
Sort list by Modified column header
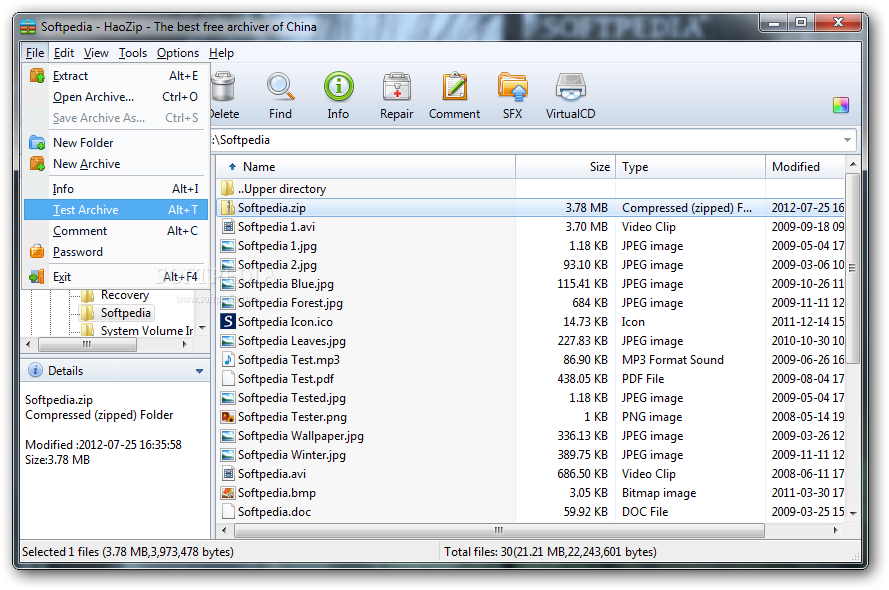(805, 167)
